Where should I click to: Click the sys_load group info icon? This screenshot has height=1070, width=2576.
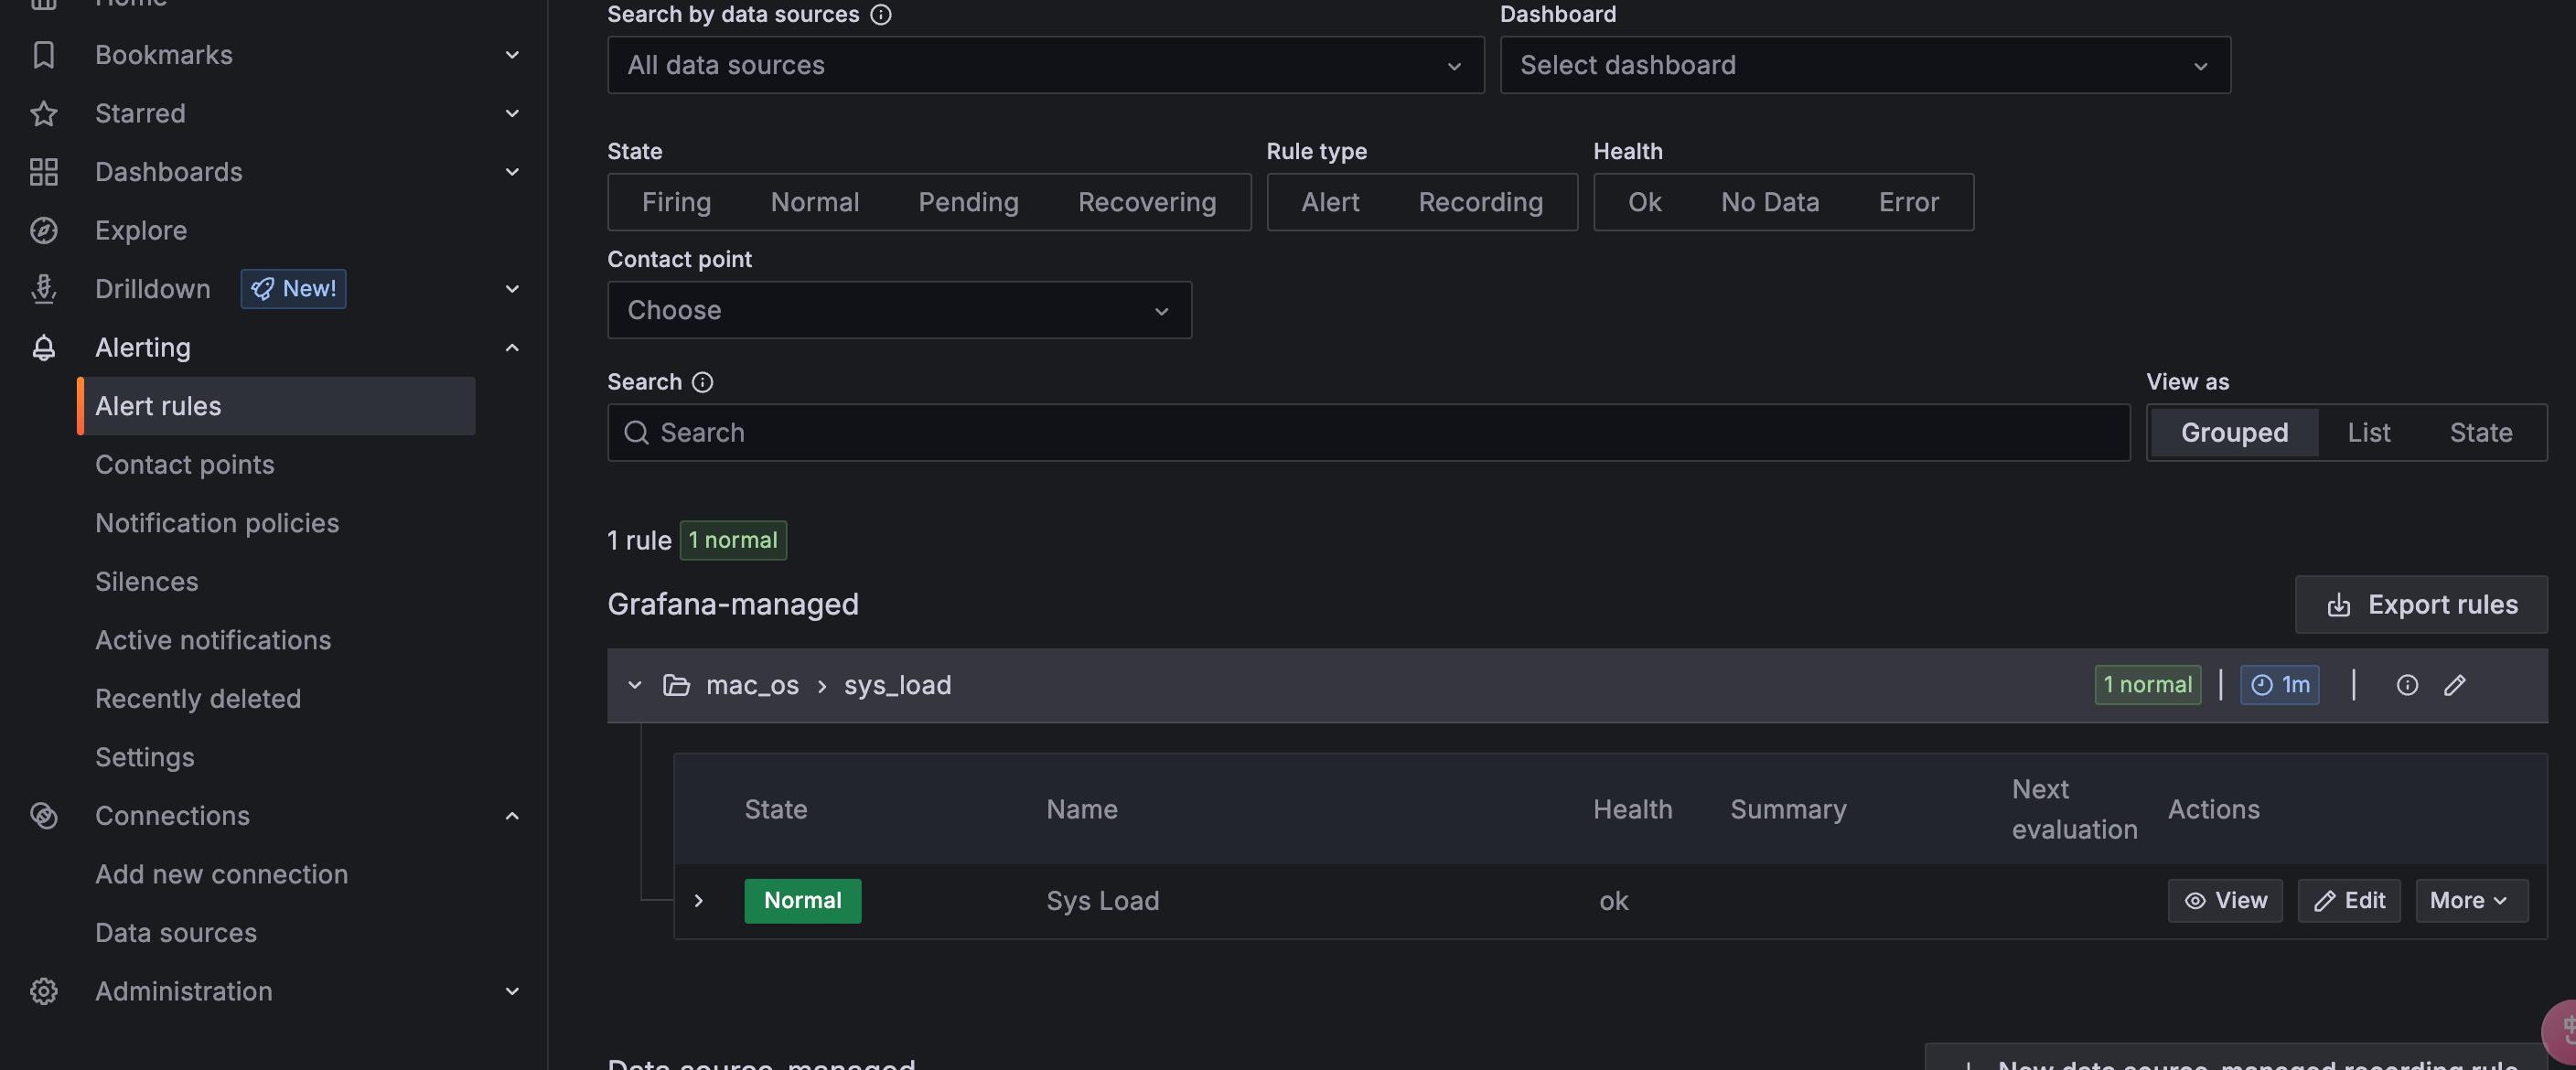(2407, 685)
